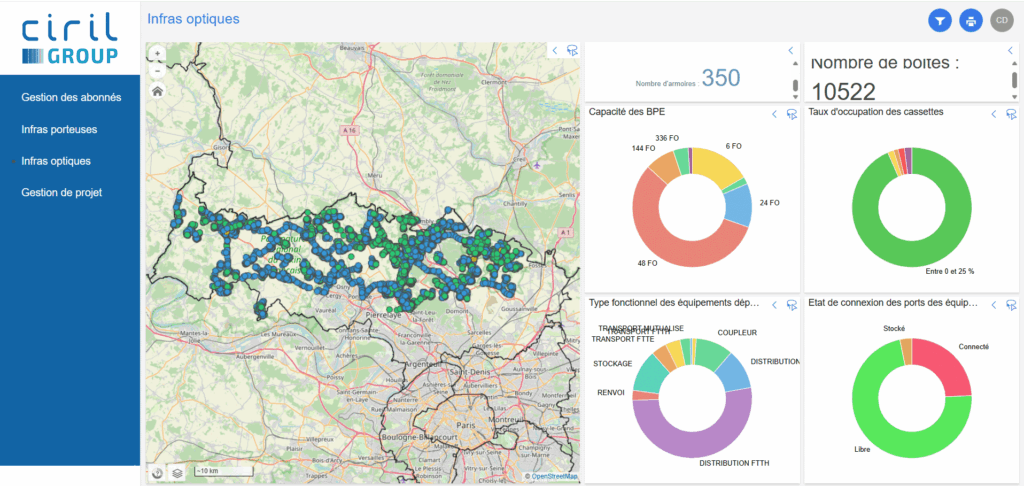
Task: Activate lasso selection on Type fonctionnel des équipements
Action: coord(792,305)
